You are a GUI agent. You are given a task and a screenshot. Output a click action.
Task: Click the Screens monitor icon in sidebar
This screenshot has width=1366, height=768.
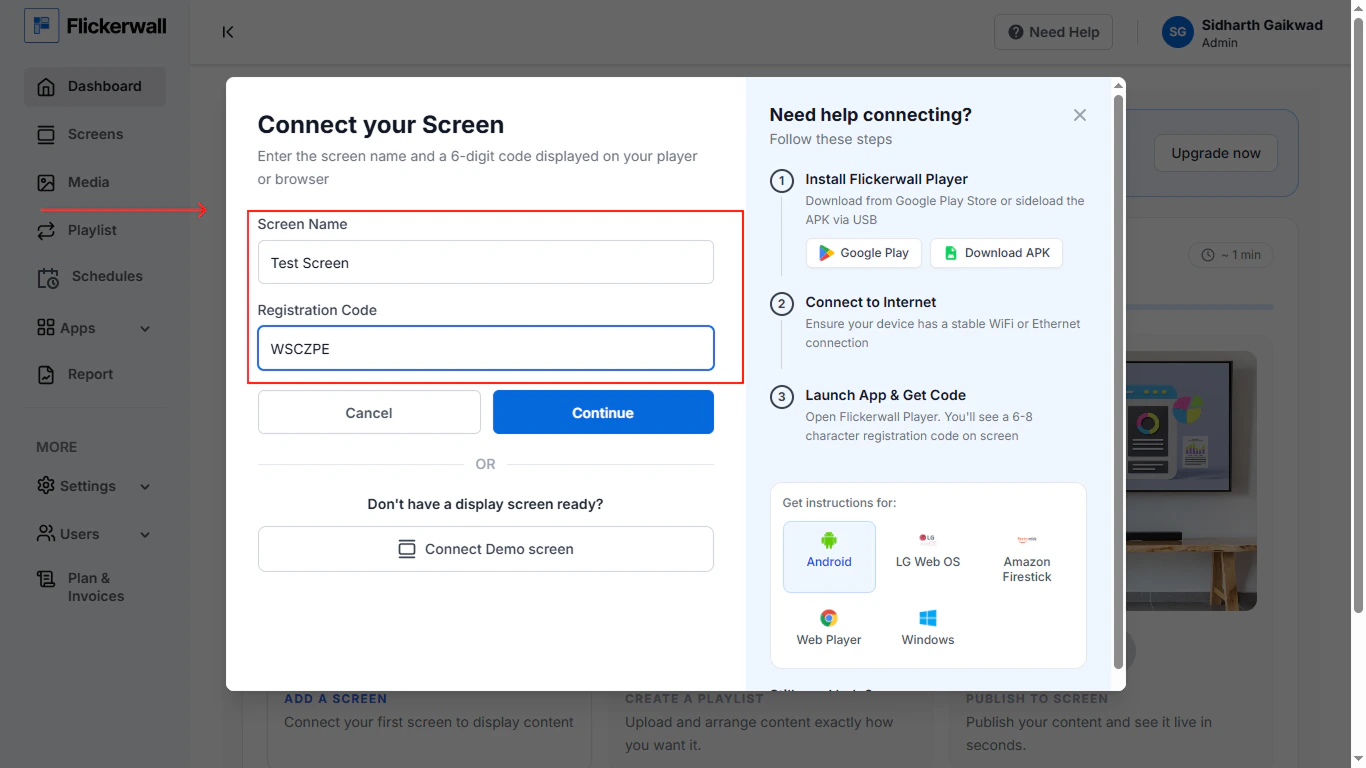(46, 135)
